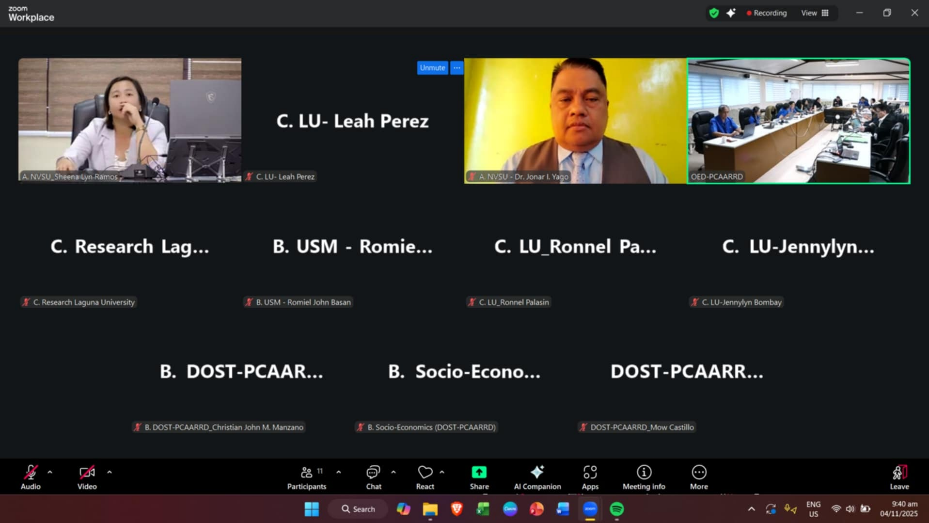Viewport: 929px width, 523px height.
Task: Open Spotify from the Windows taskbar
Action: (x=616, y=509)
